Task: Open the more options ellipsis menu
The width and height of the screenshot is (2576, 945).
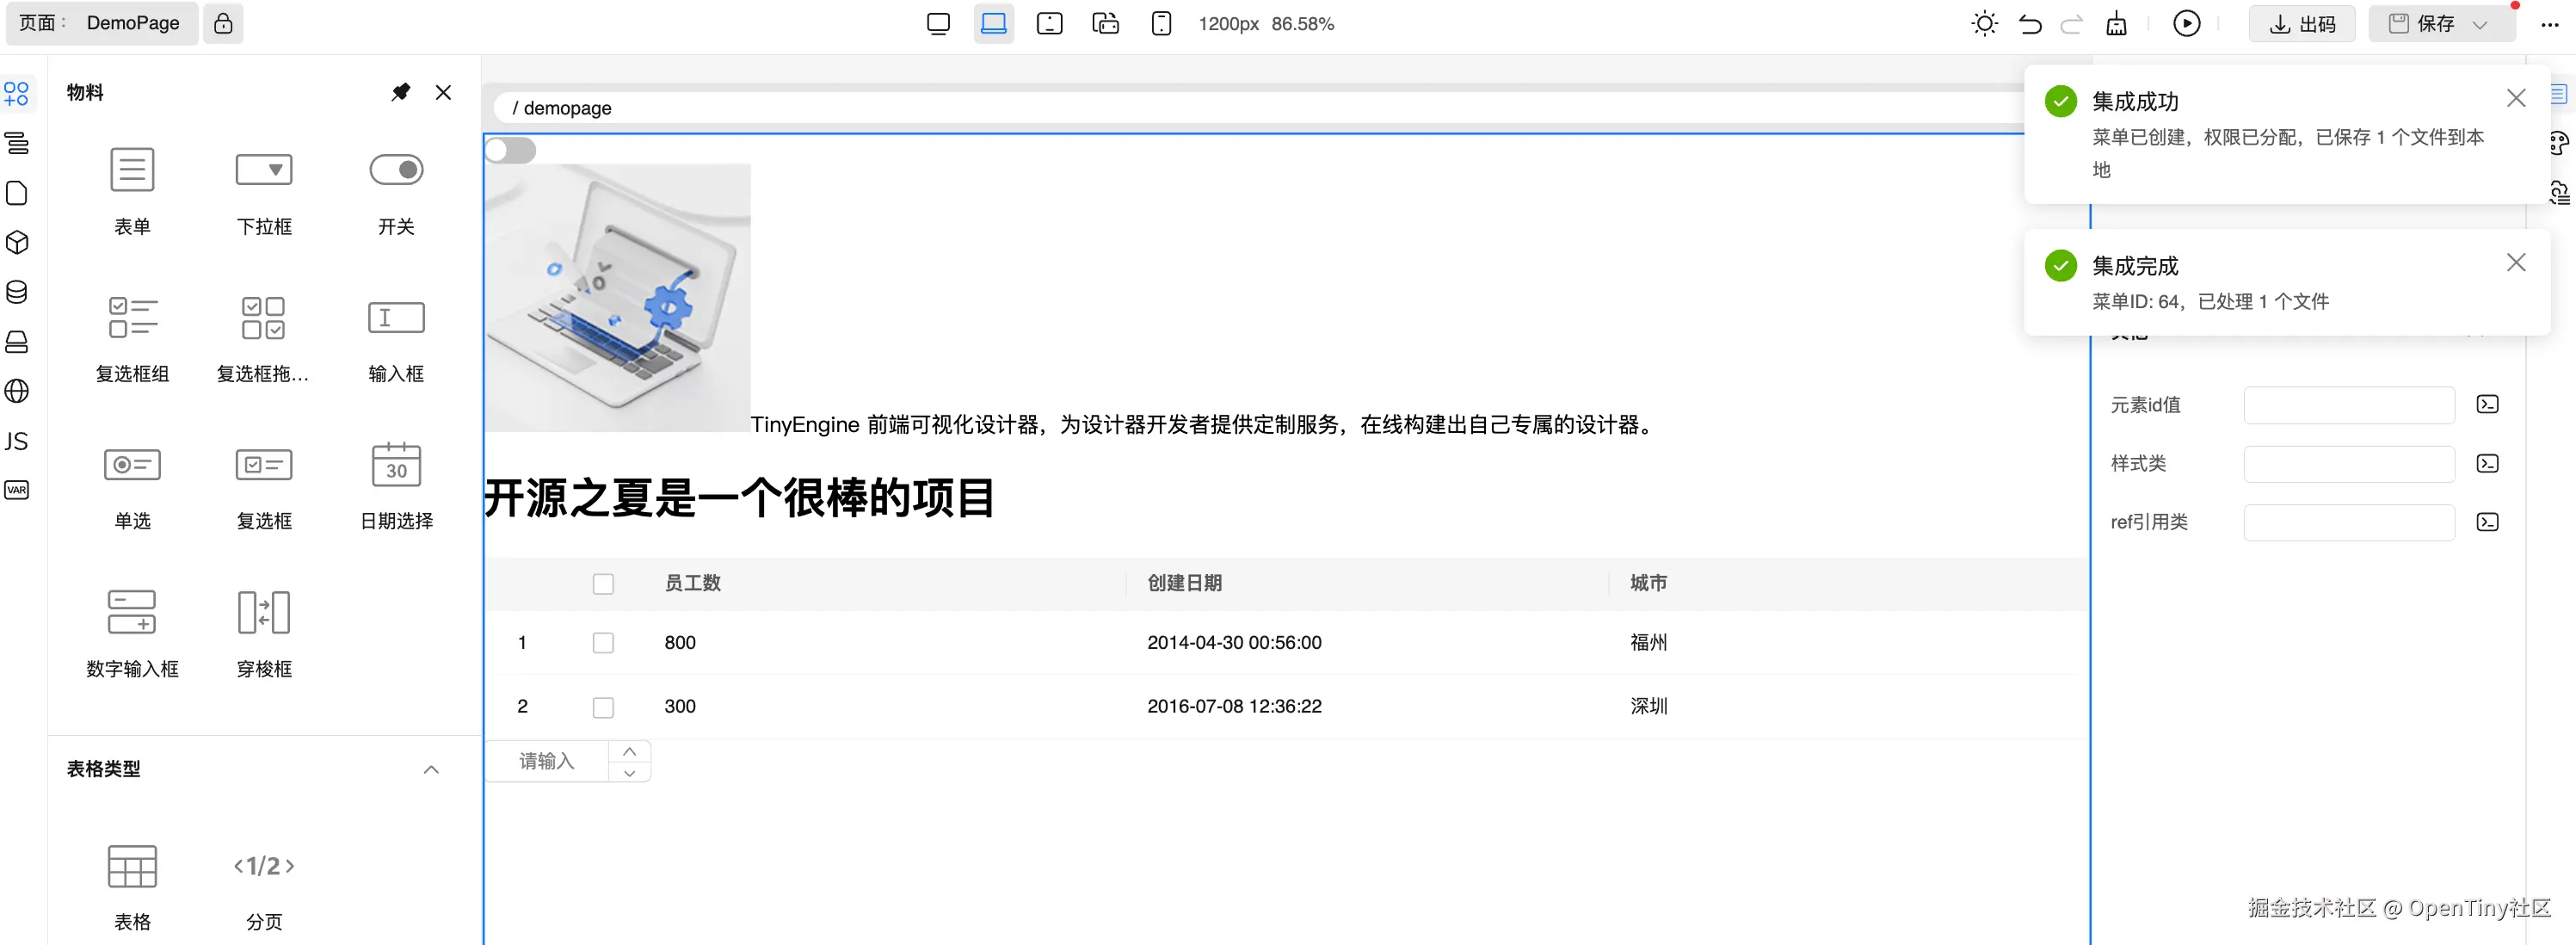Action: 2549,24
